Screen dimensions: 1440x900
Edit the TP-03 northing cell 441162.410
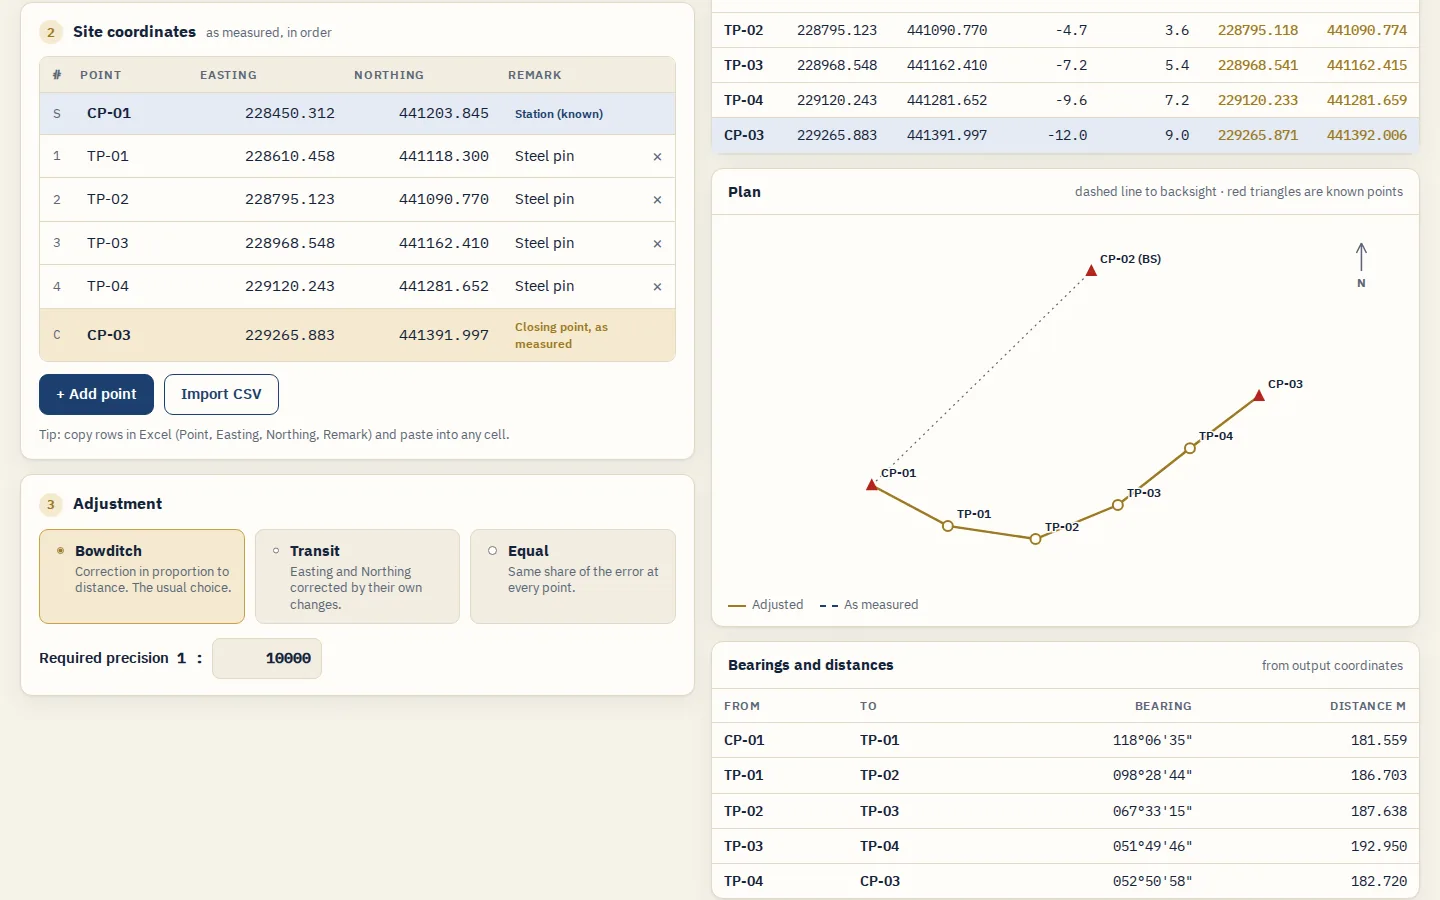444,243
